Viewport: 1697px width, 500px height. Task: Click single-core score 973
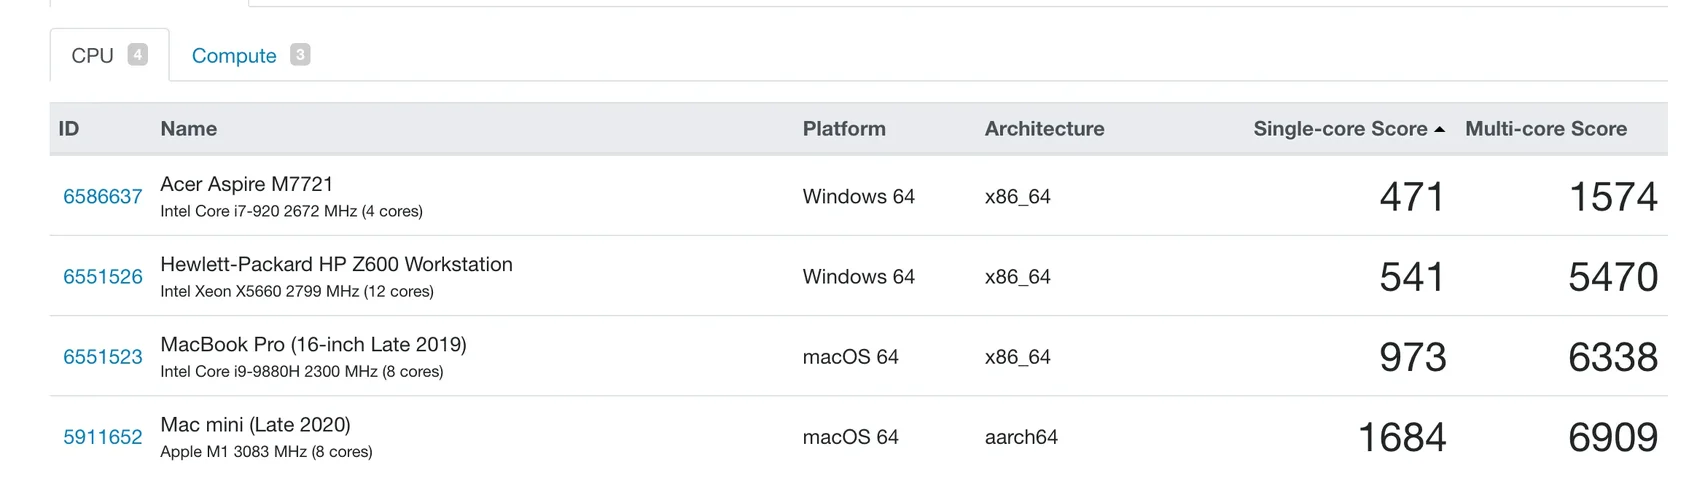point(1412,357)
